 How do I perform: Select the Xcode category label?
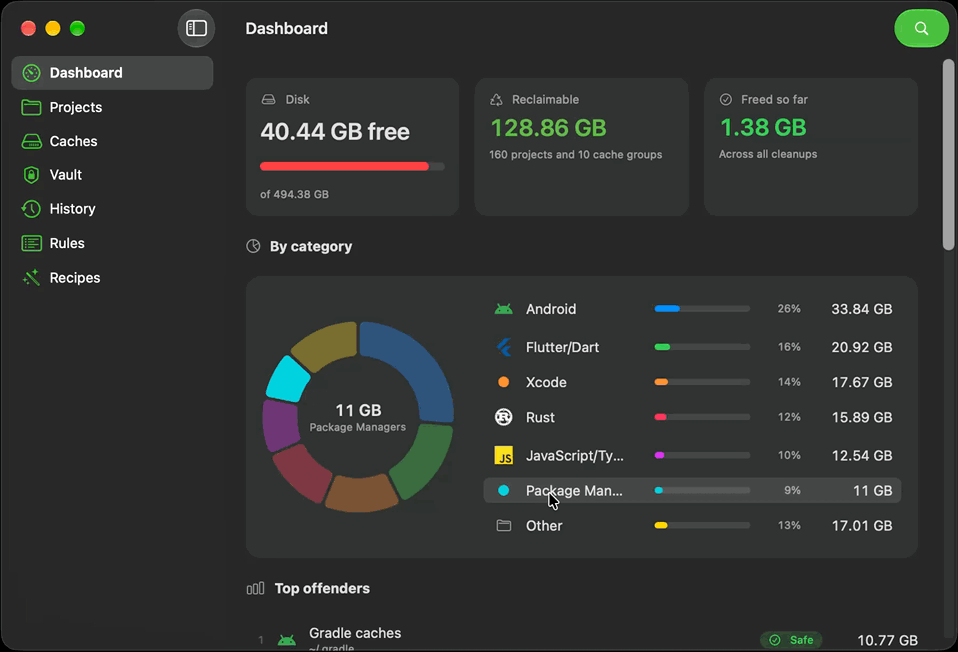[546, 382]
